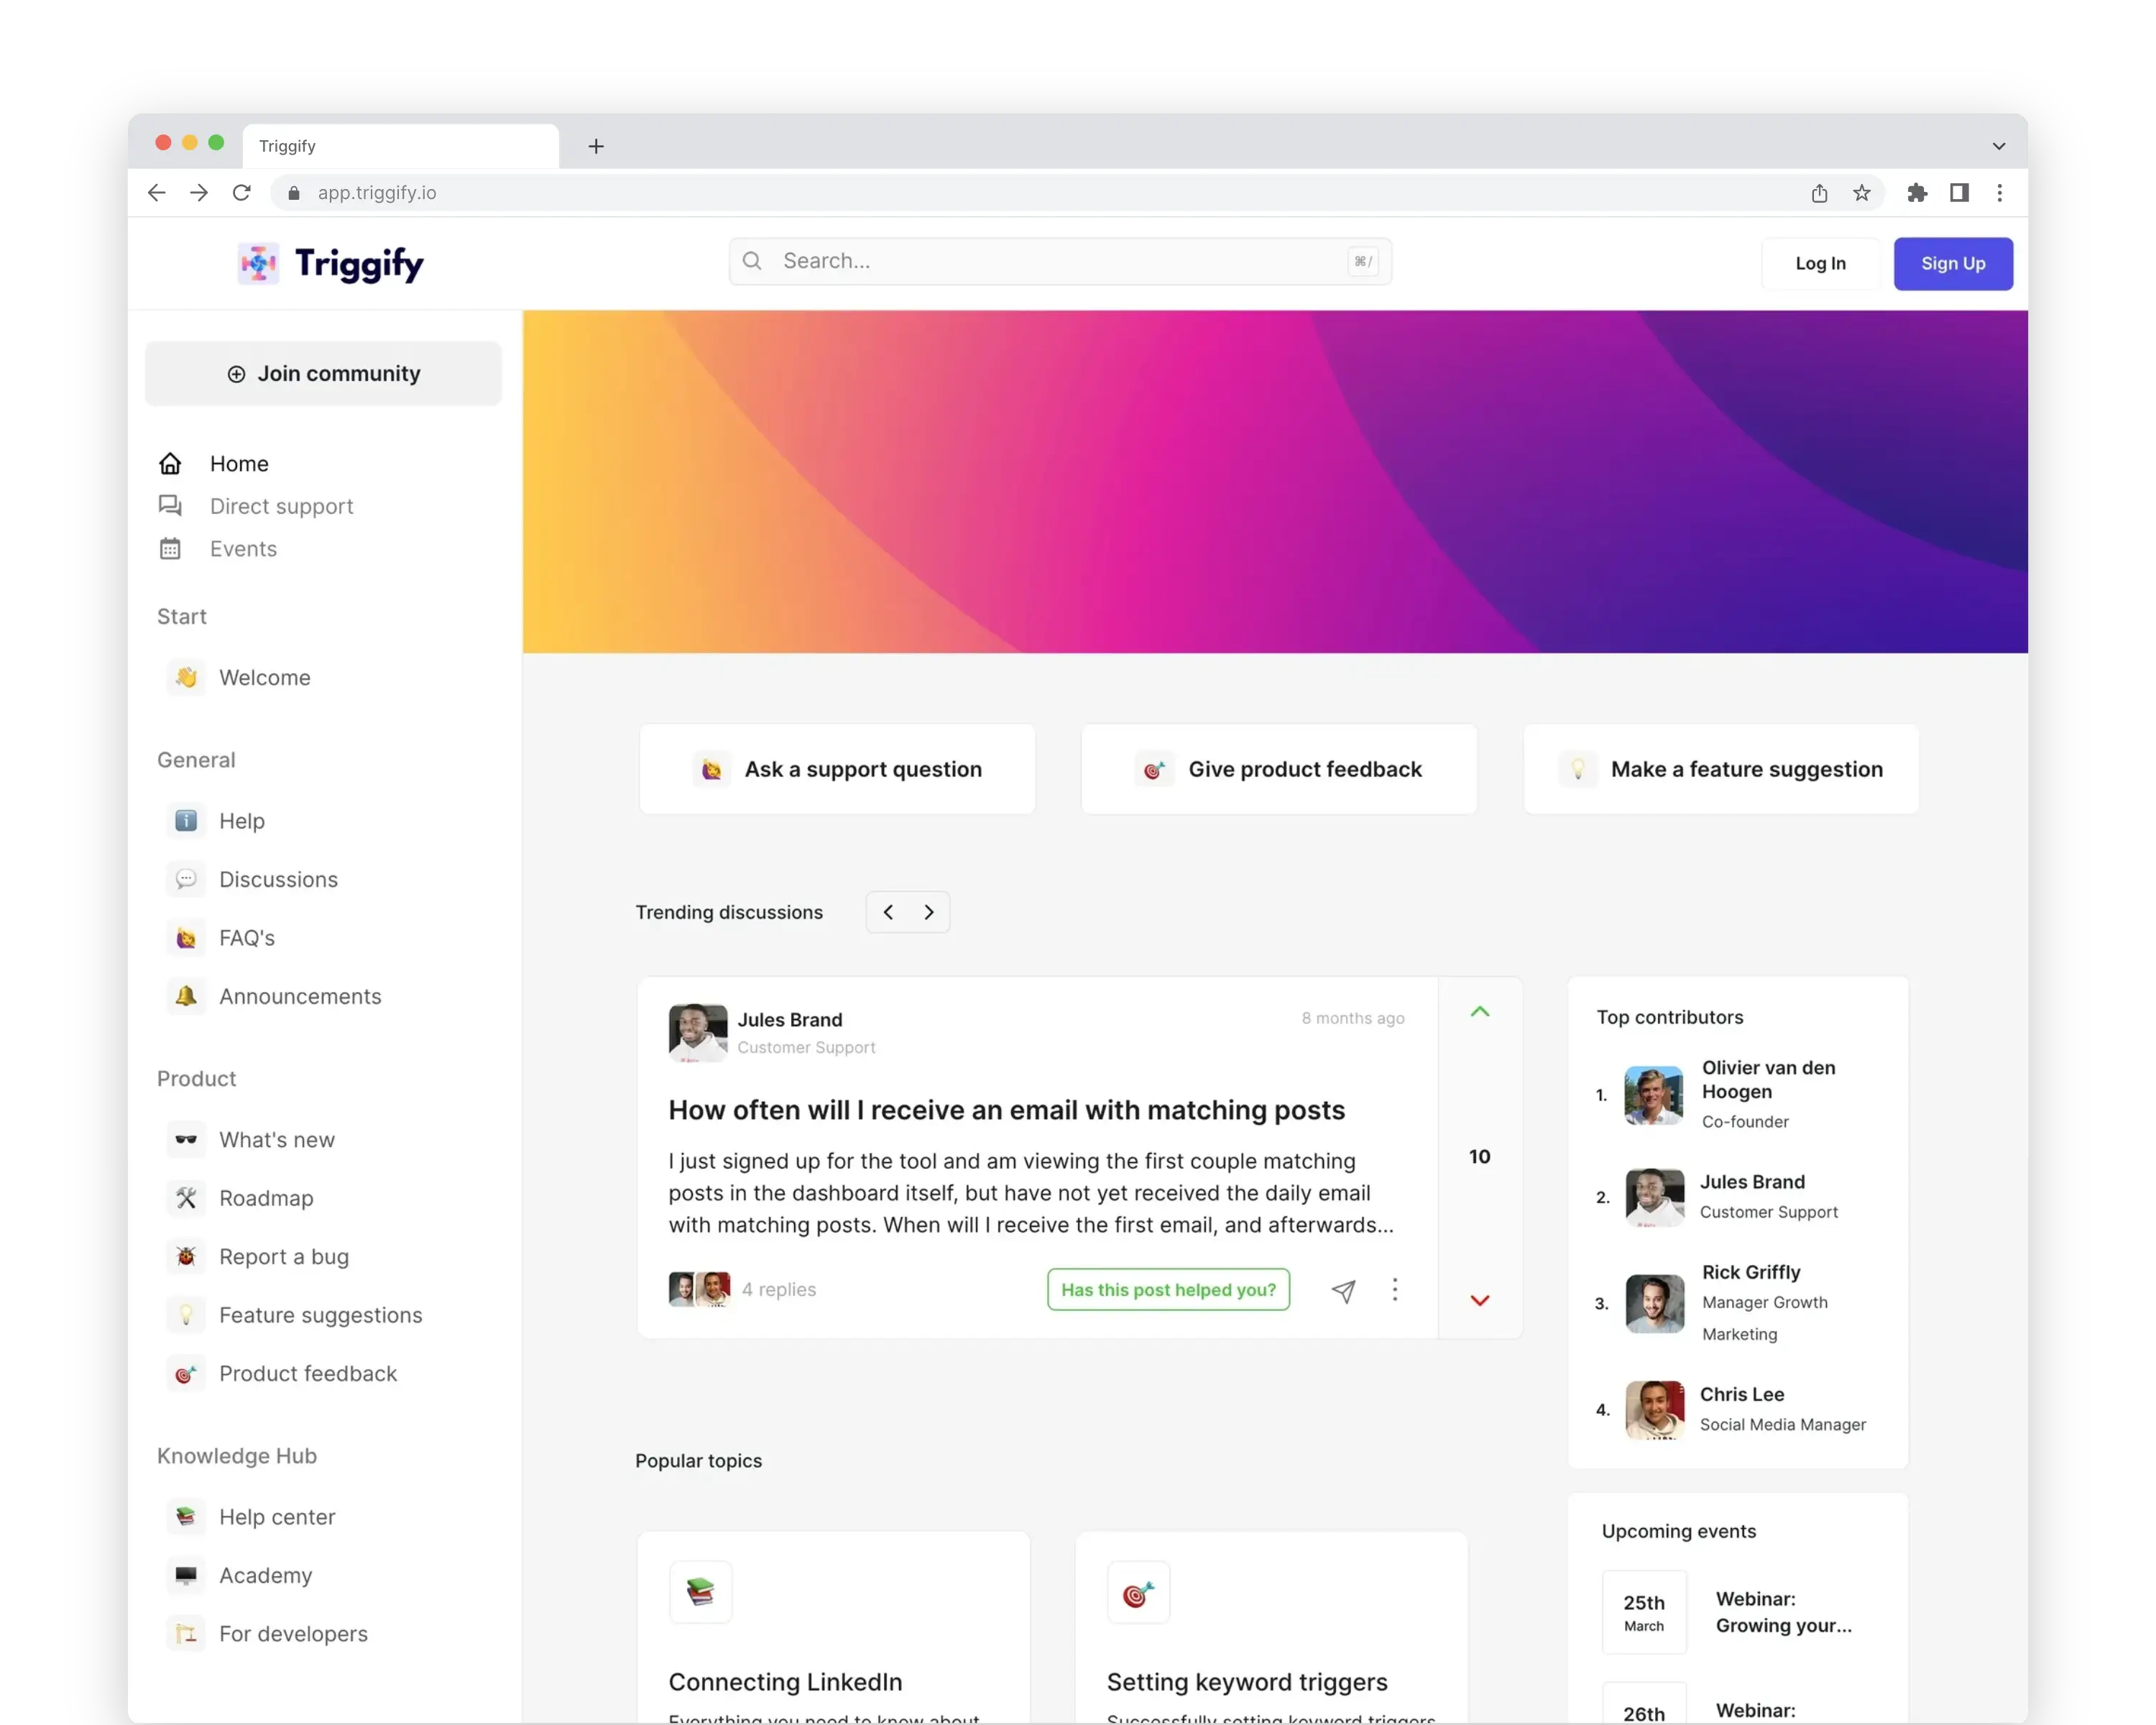Bookmark the page with the star icon

tap(1861, 193)
